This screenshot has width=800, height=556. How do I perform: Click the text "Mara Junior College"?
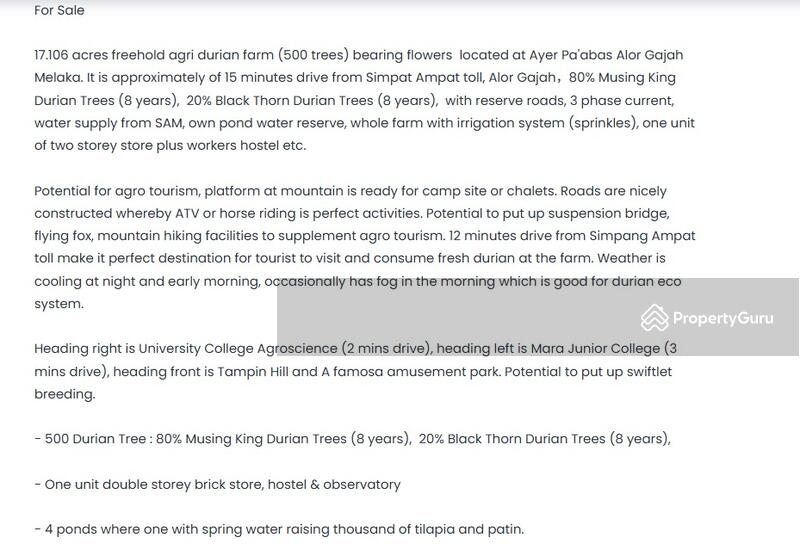[592, 349]
